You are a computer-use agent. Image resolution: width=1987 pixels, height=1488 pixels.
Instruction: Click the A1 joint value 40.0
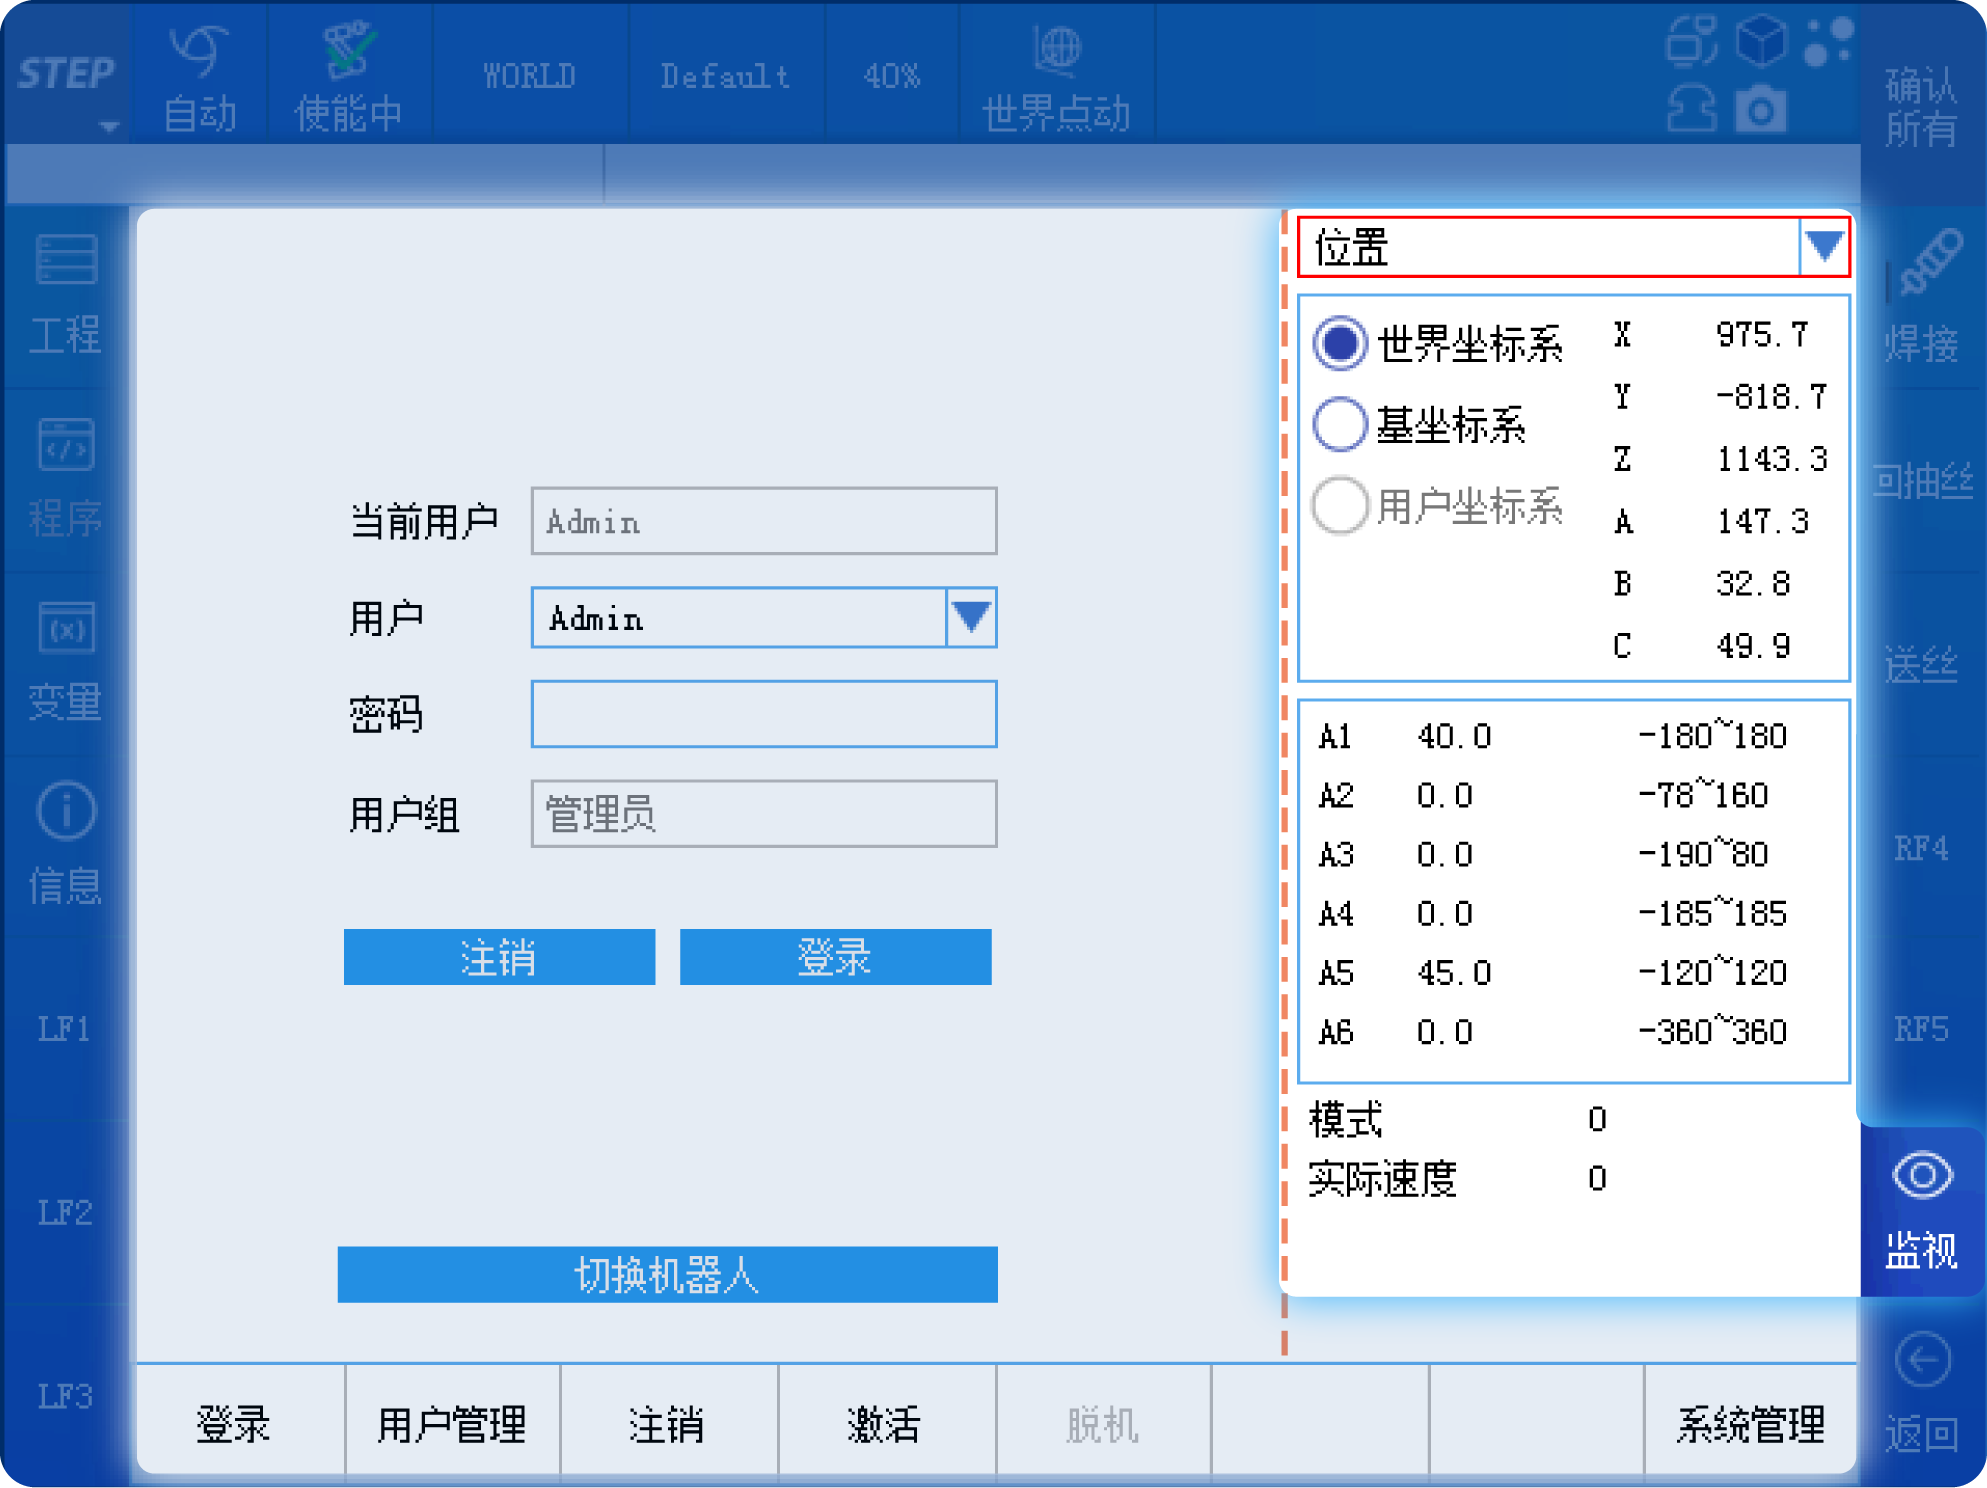(x=1454, y=737)
